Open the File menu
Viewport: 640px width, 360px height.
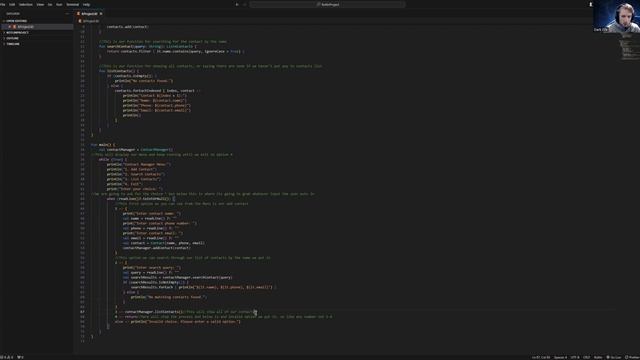(2, 4)
